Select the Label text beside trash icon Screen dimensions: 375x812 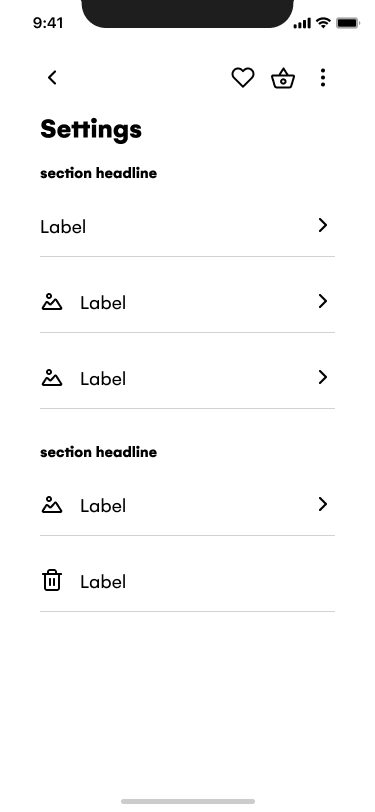pyautogui.click(x=103, y=582)
